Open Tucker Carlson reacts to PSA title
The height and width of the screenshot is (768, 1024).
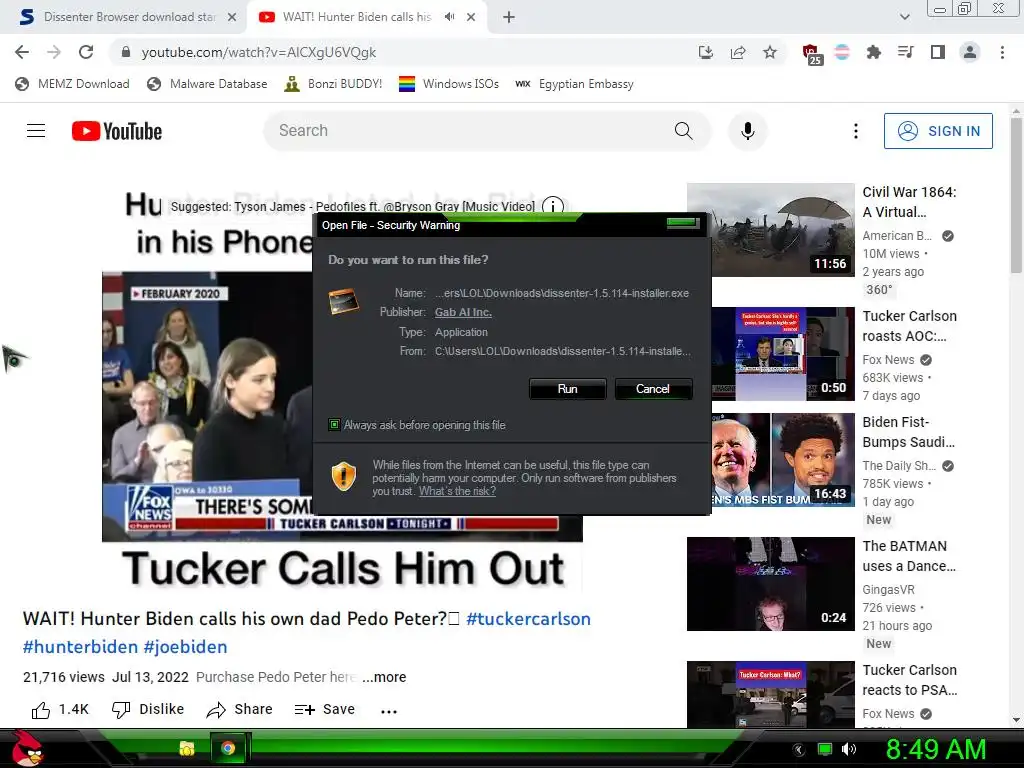pos(910,680)
